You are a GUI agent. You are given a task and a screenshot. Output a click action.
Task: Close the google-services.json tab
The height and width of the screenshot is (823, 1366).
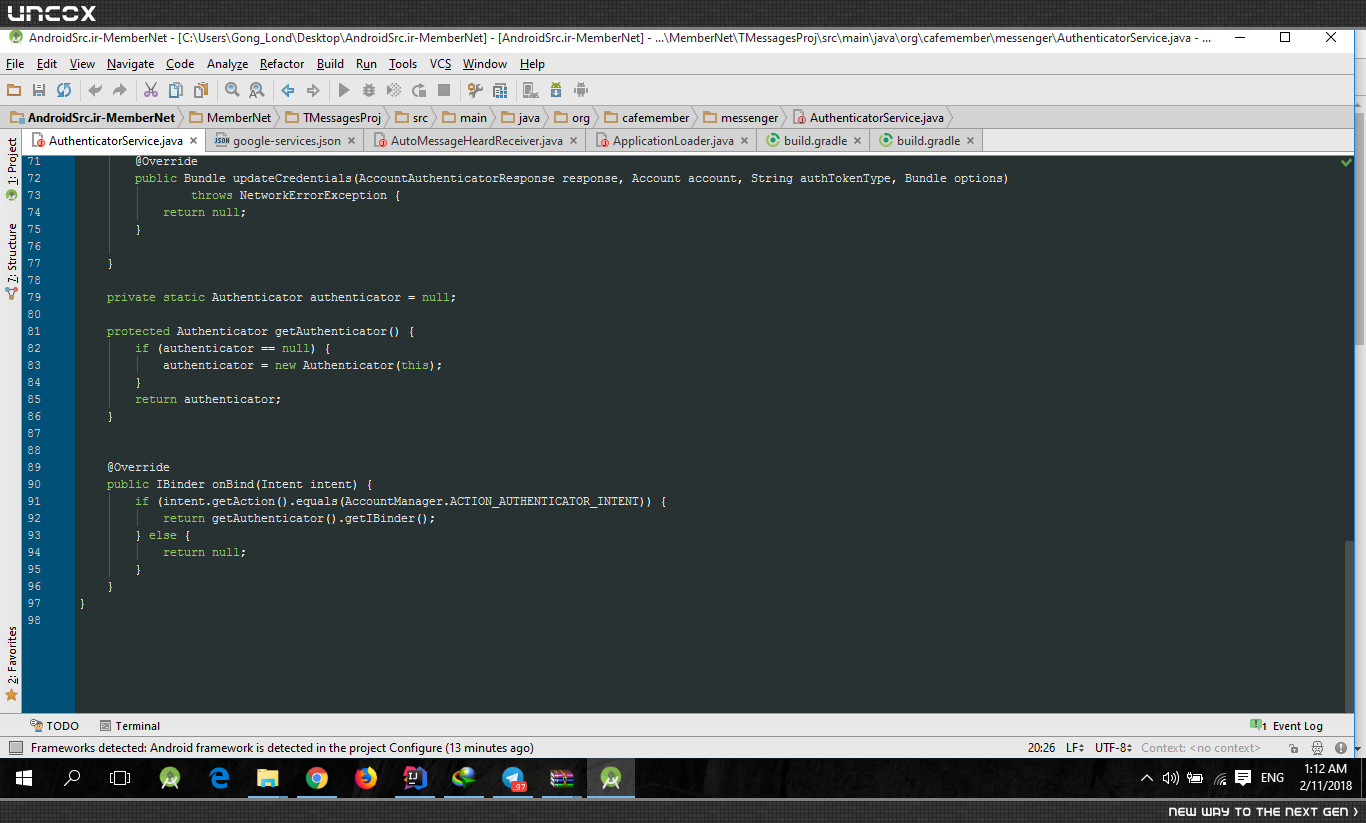coord(351,141)
